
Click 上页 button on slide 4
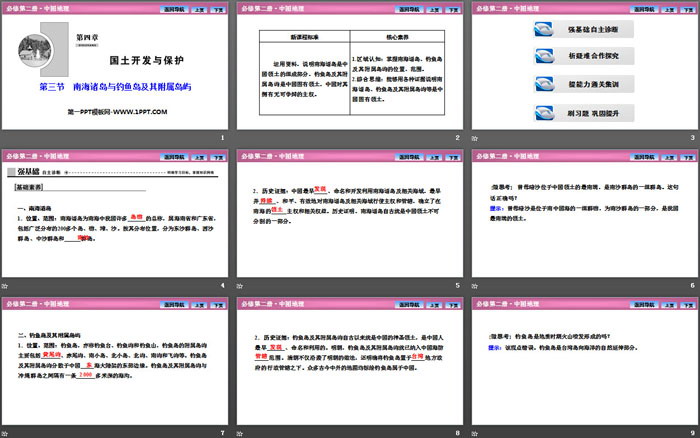[x=199, y=157]
